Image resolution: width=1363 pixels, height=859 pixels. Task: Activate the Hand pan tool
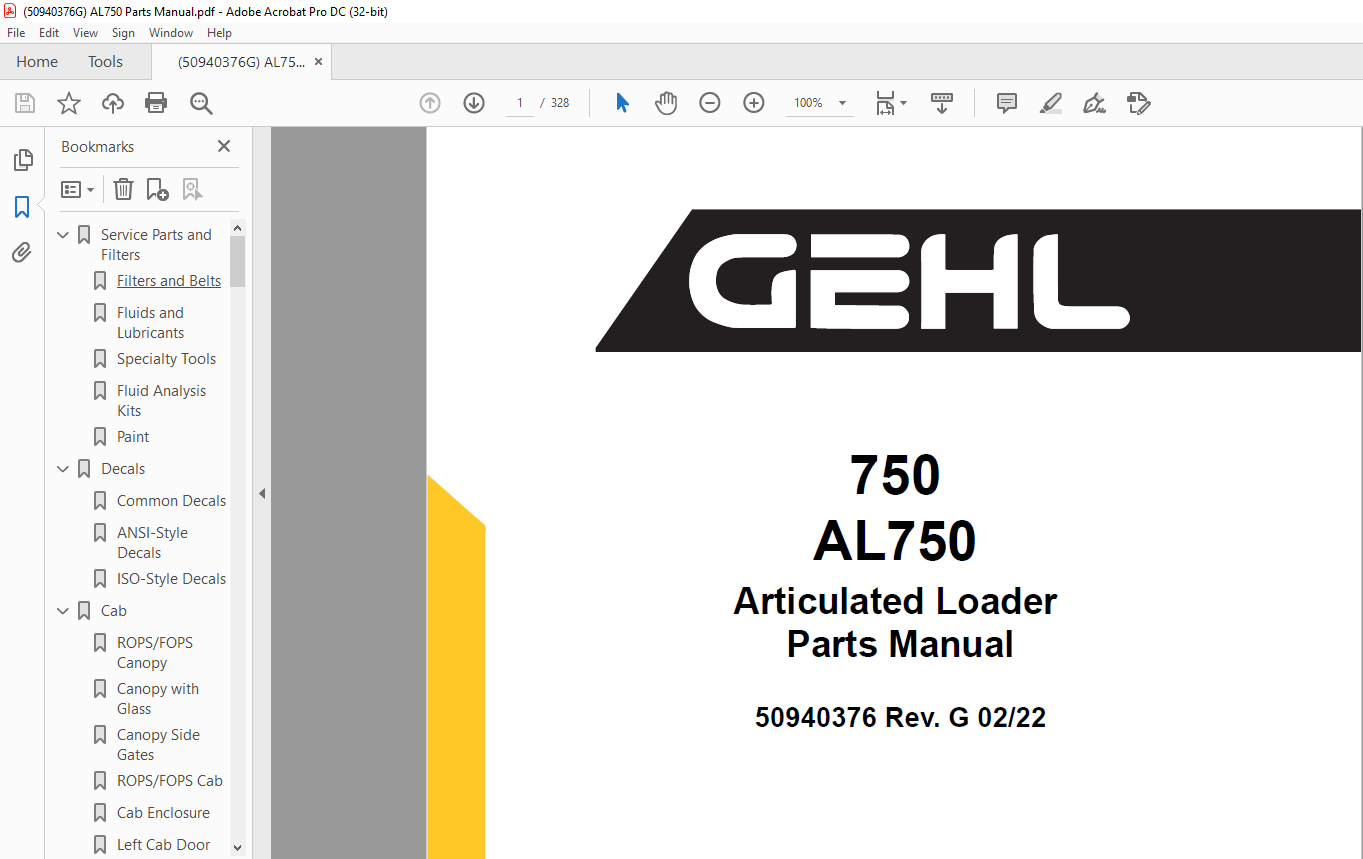[666, 103]
